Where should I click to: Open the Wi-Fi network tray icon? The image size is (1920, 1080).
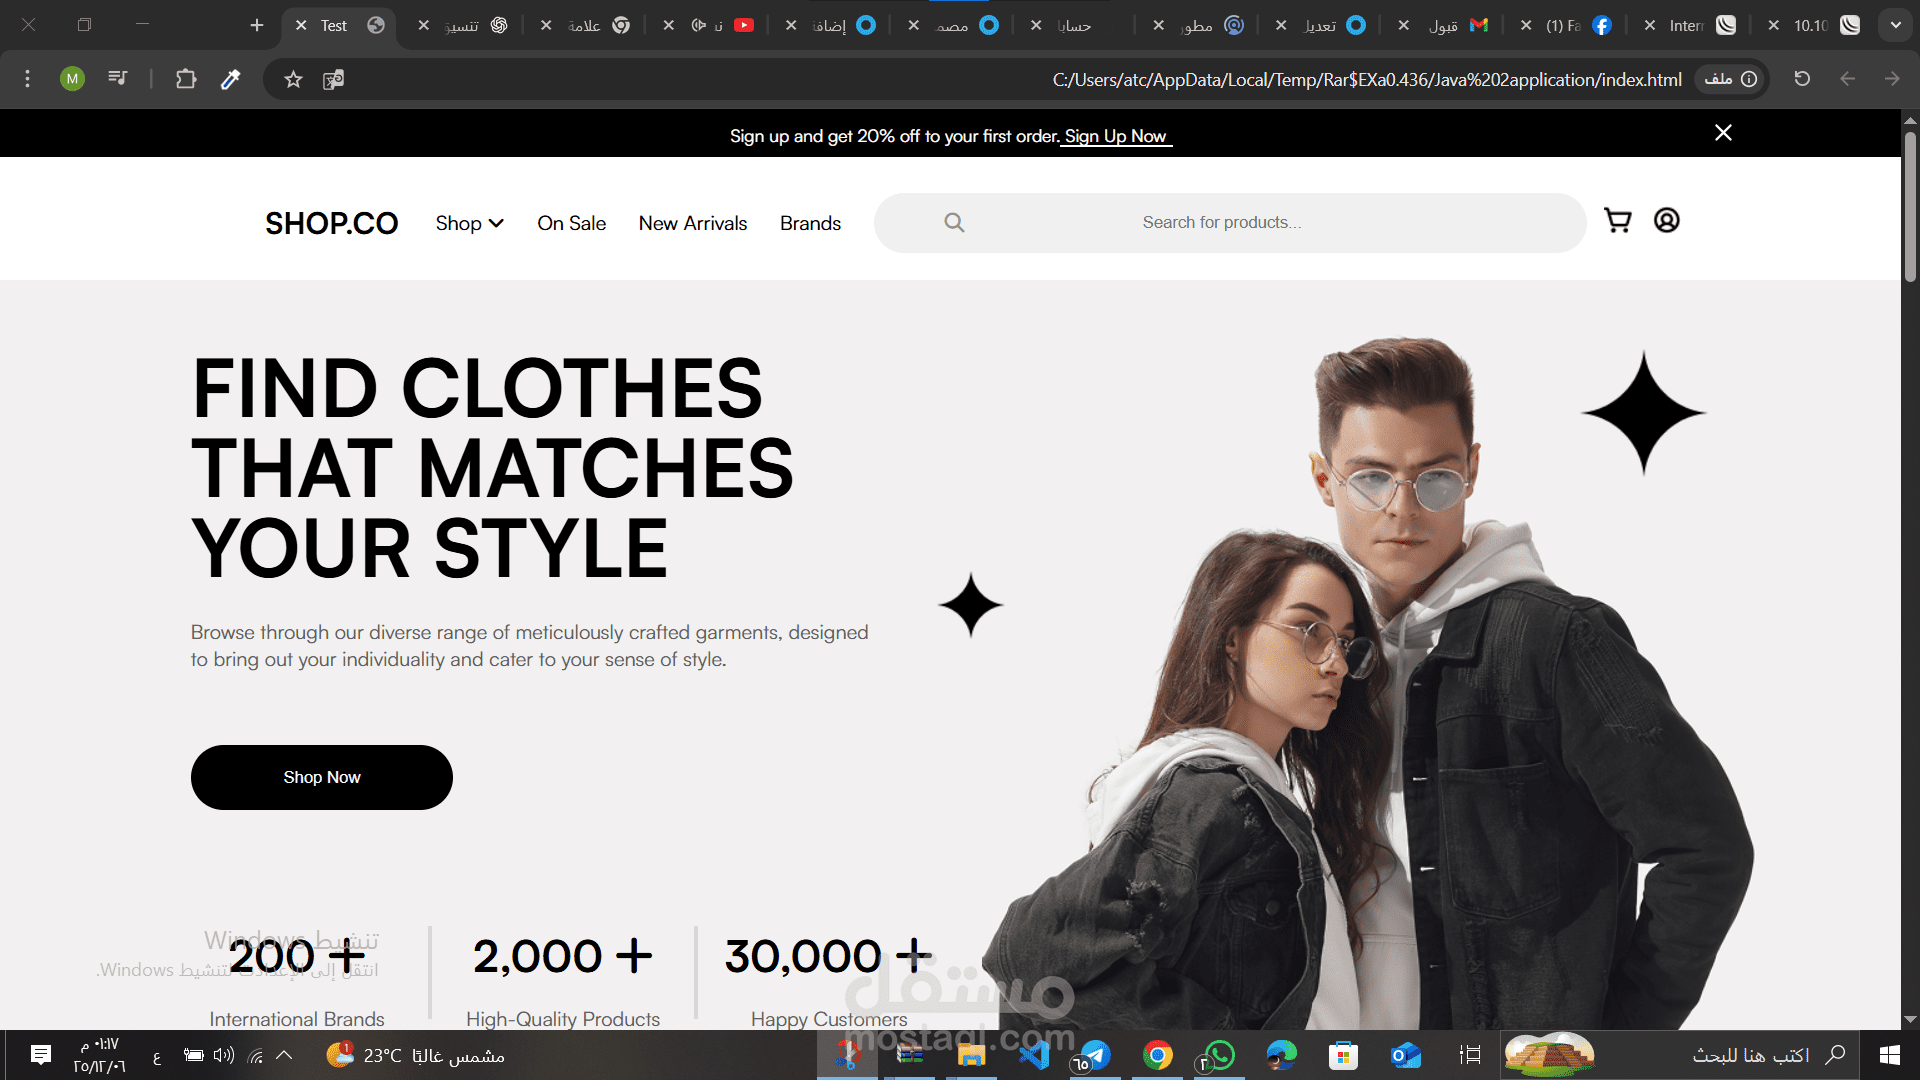click(256, 1055)
